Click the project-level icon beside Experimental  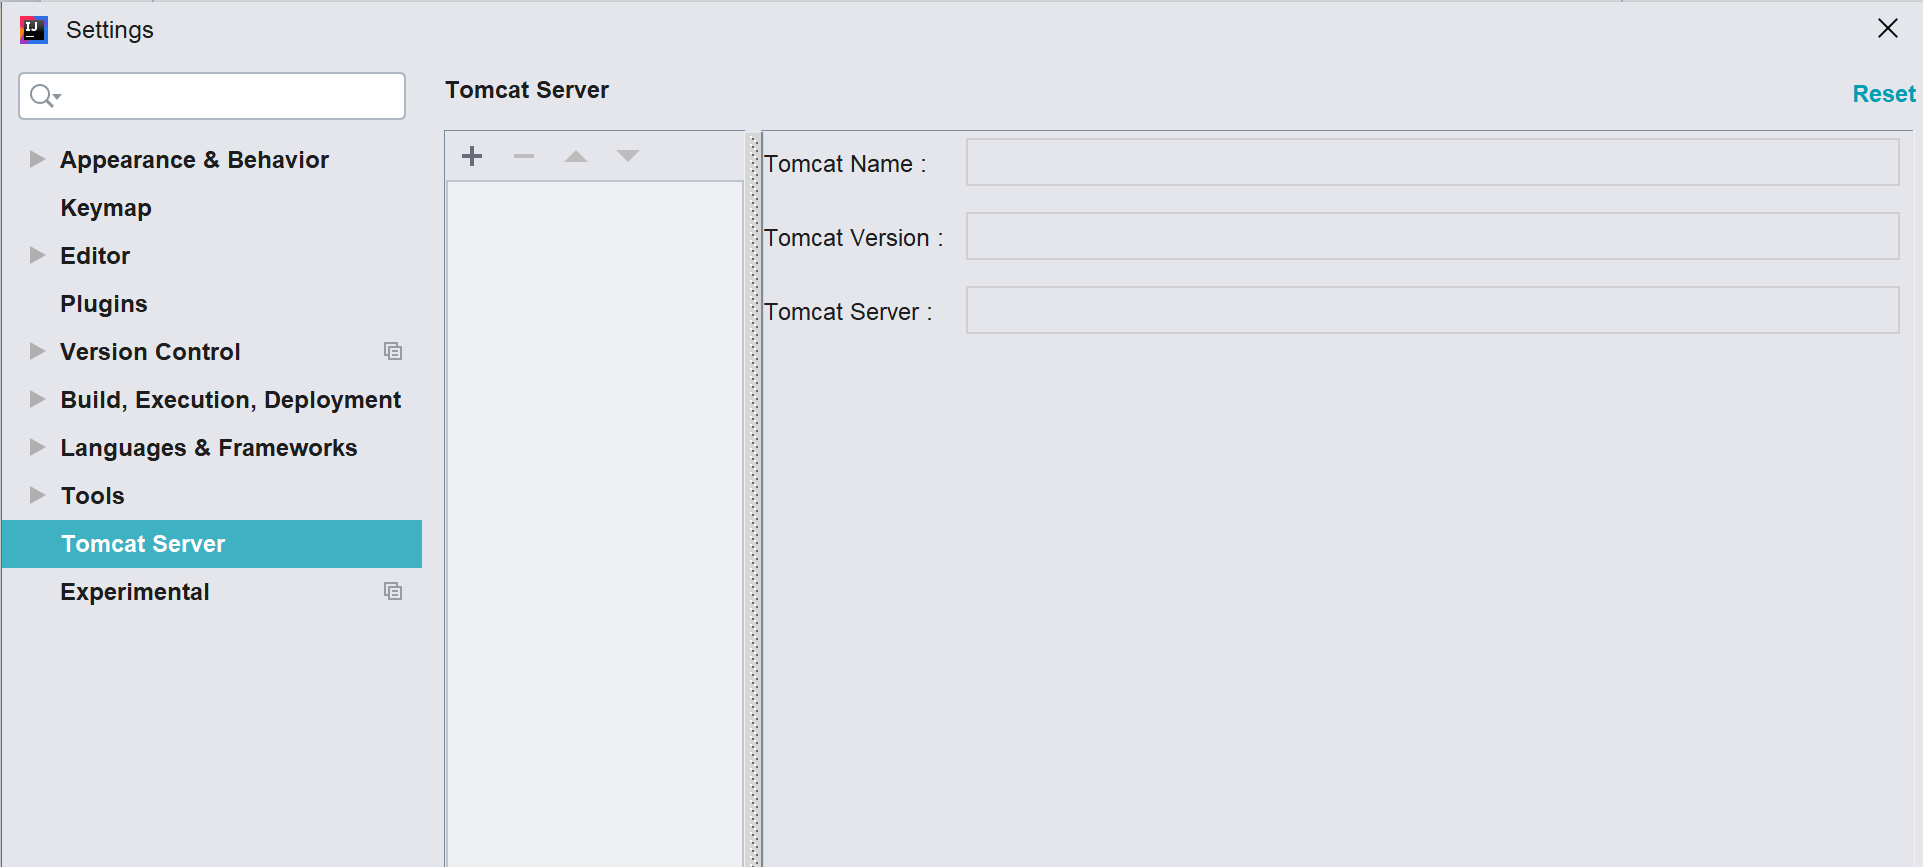point(393,591)
